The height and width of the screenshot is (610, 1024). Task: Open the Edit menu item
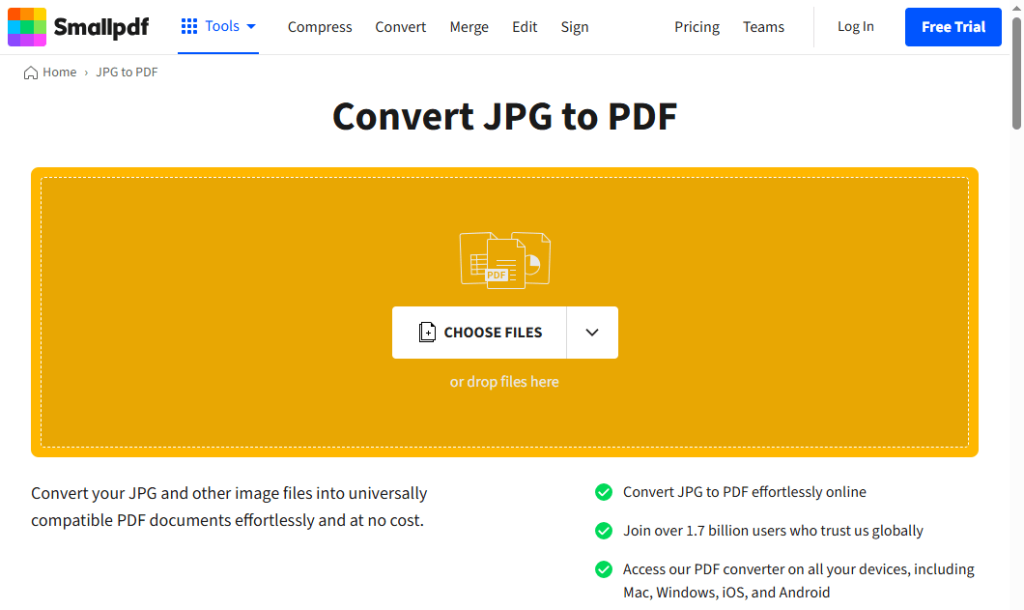click(x=524, y=27)
